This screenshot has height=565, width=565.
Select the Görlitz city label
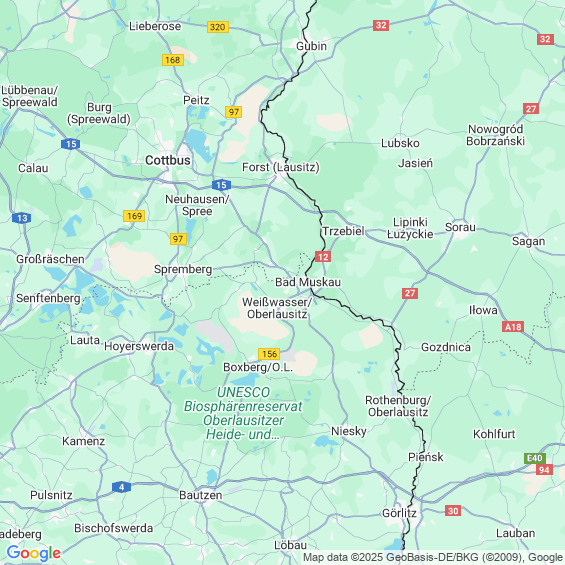(399, 513)
